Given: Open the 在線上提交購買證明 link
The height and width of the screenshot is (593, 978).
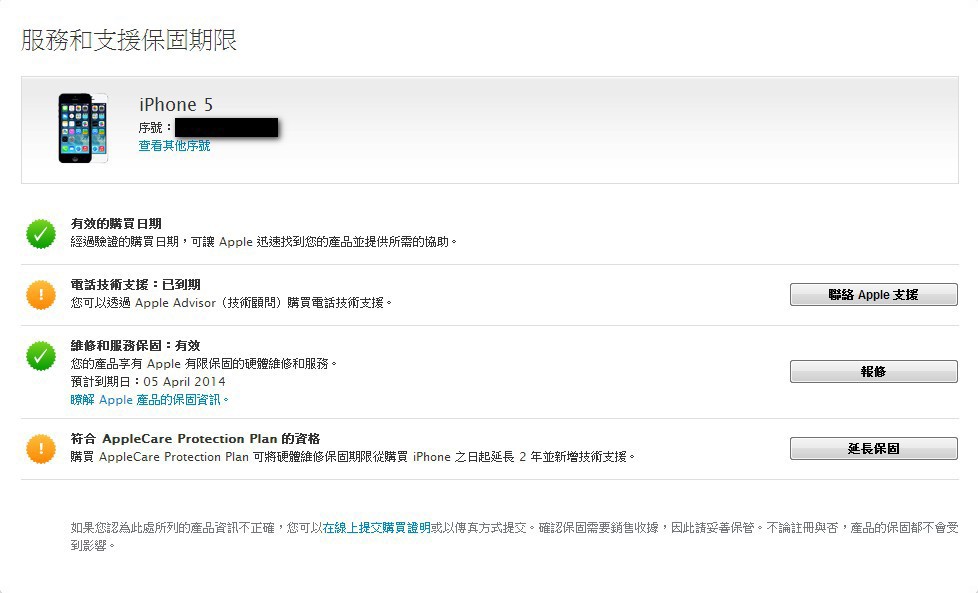Looking at the screenshot, I should point(376,528).
